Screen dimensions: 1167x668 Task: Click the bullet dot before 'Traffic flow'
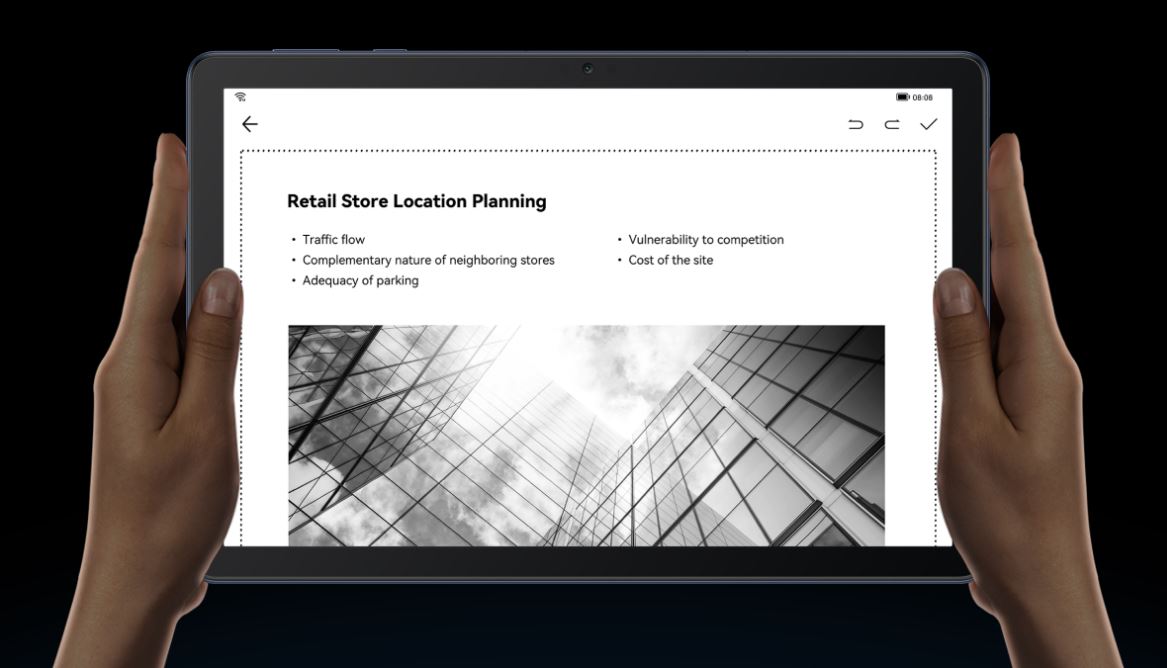click(294, 240)
